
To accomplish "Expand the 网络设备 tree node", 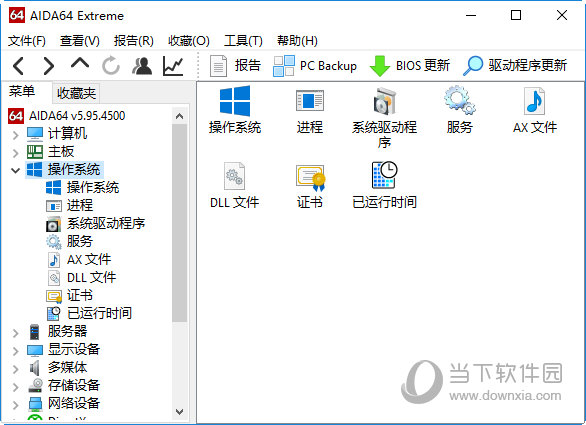I will [15, 405].
